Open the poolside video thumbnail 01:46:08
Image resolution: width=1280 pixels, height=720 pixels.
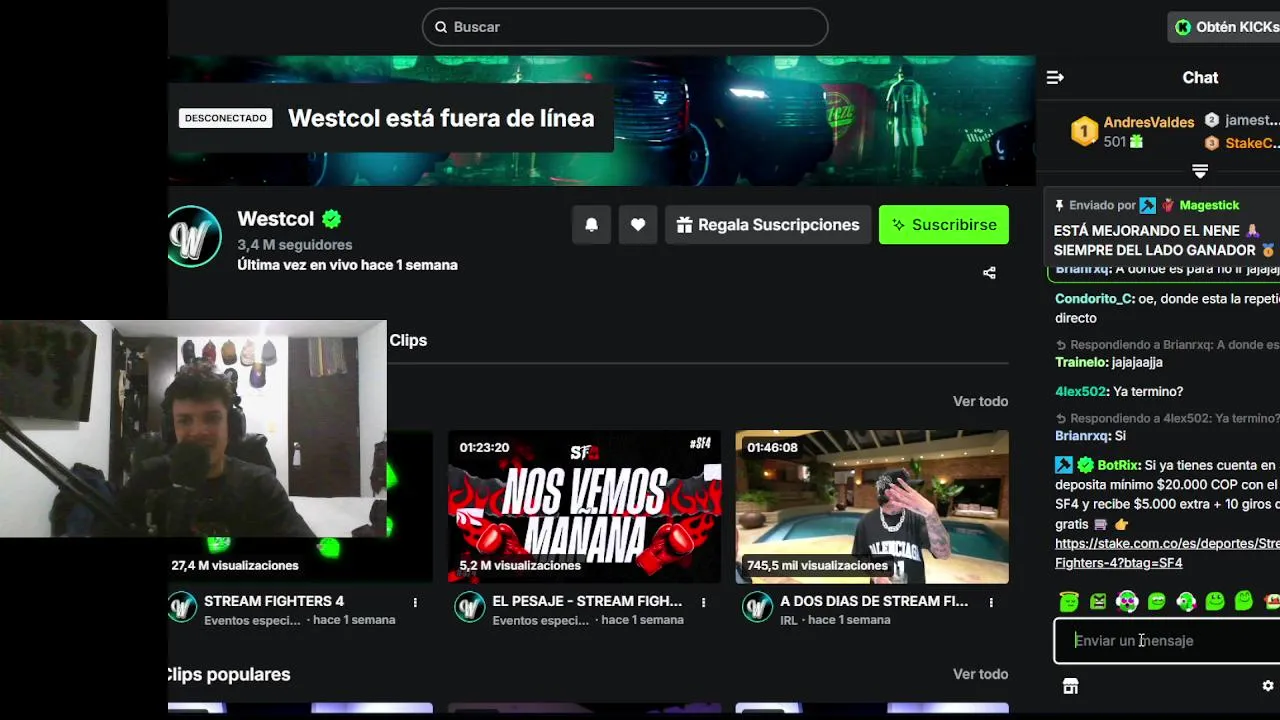click(872, 507)
